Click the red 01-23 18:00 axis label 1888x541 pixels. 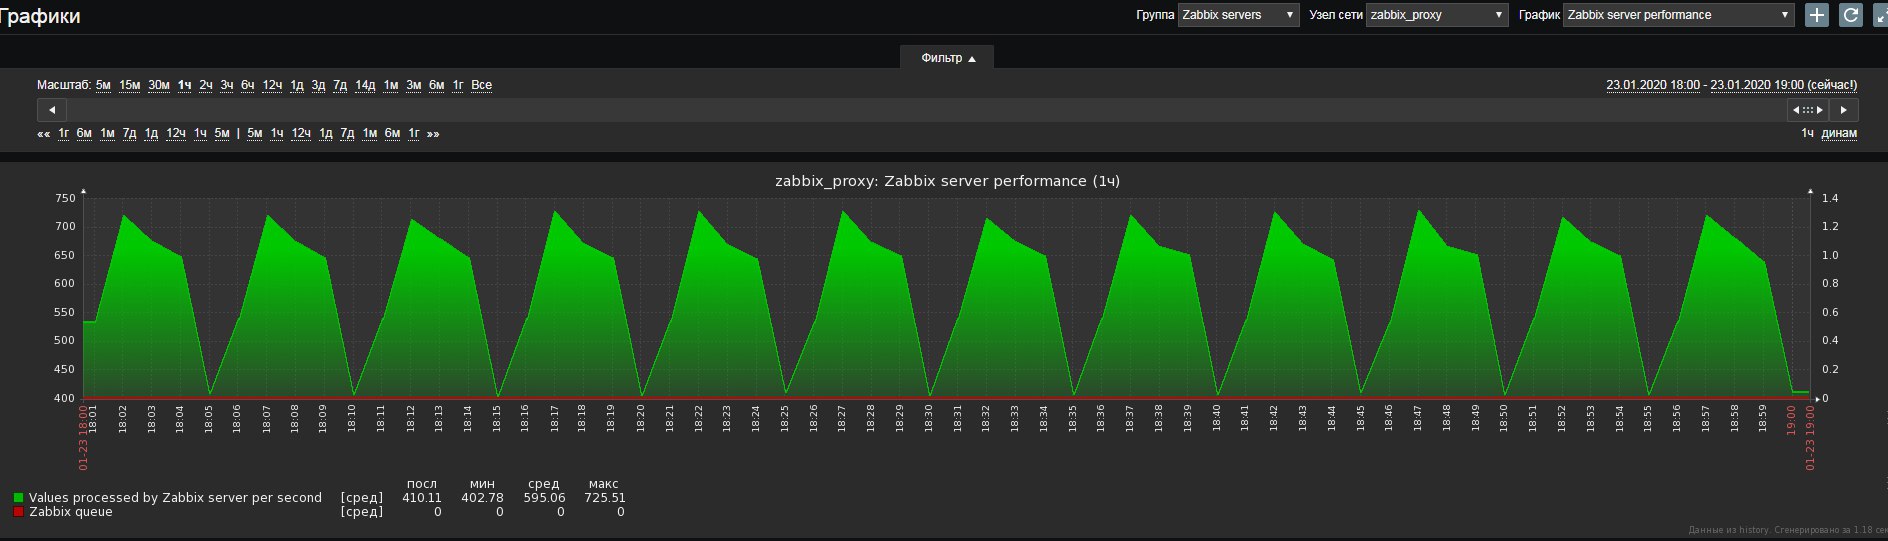click(83, 437)
